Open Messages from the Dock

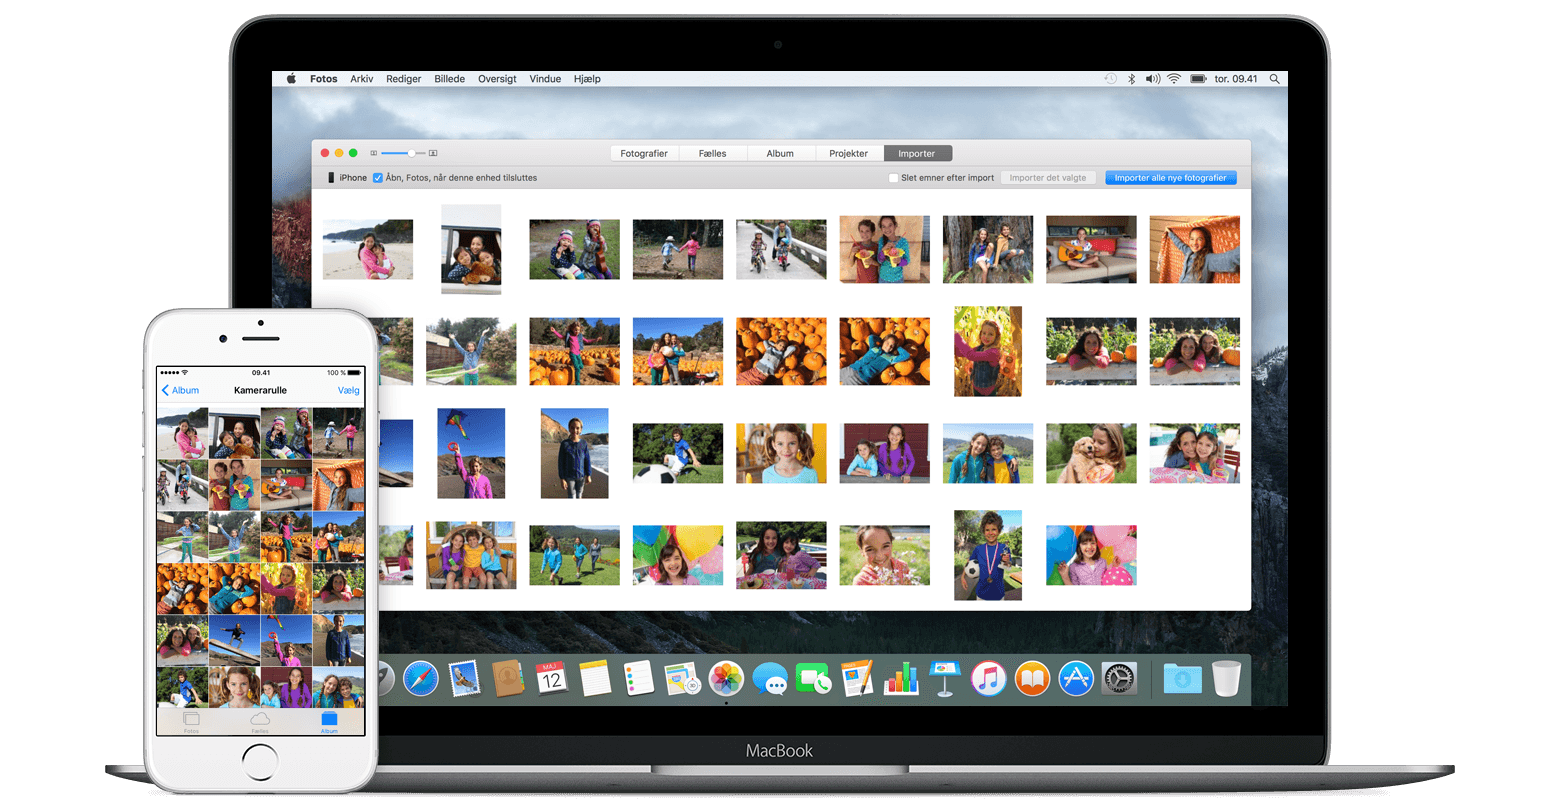click(x=770, y=680)
